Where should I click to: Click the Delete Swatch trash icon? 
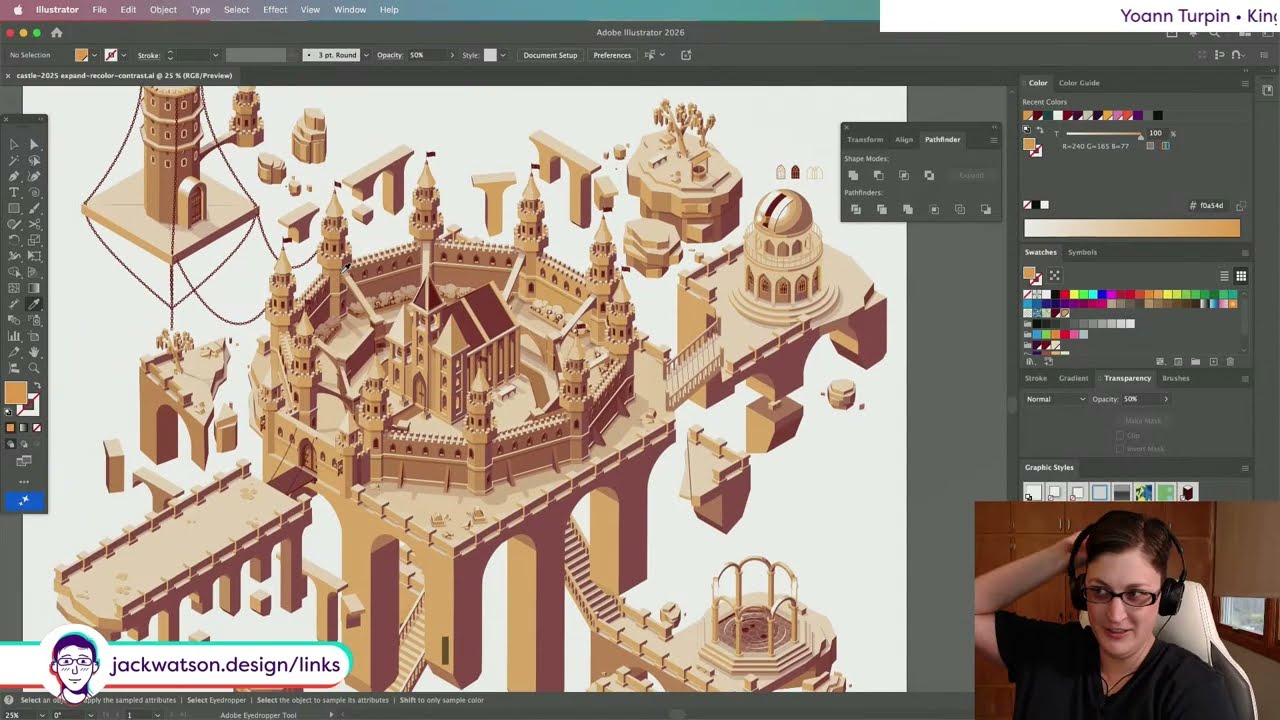(x=1230, y=361)
